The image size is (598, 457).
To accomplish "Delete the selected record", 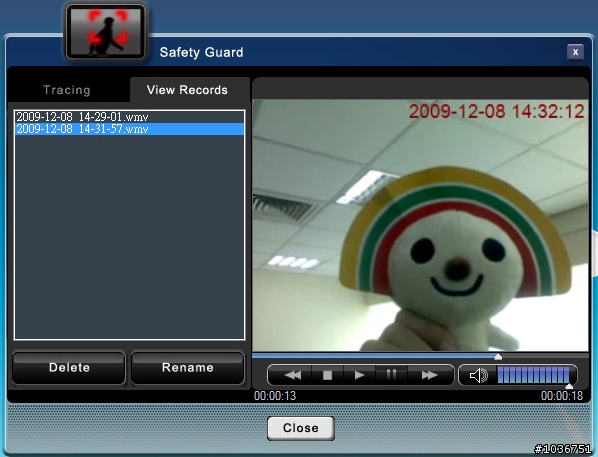I will point(69,368).
